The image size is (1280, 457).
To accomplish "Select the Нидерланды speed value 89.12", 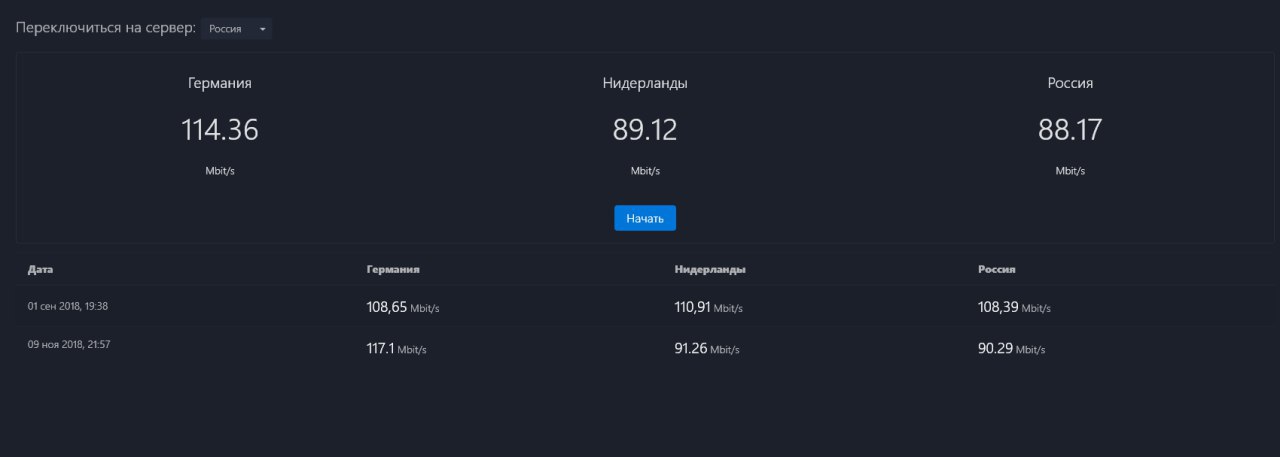I will tap(645, 130).
